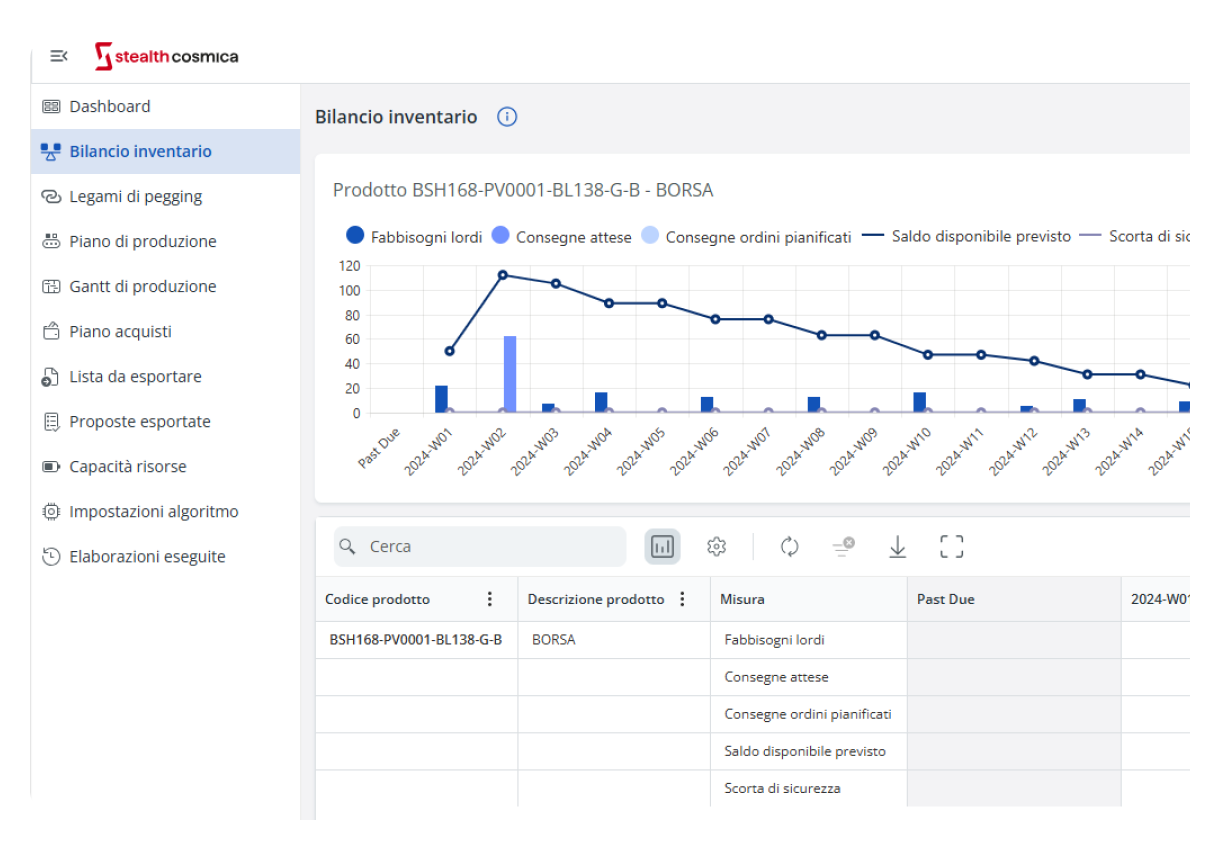Screen dimensions: 1220x850
Task: Download the inventory table data
Action: (x=898, y=547)
